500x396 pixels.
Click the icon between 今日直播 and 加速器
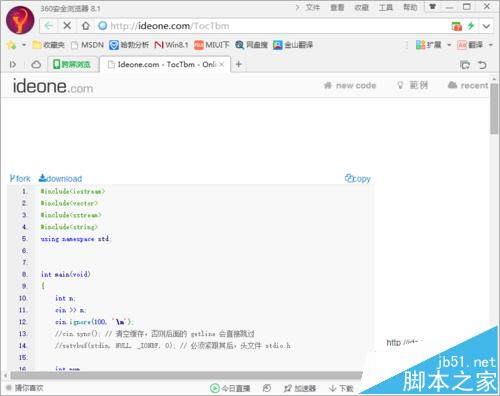coord(267,388)
